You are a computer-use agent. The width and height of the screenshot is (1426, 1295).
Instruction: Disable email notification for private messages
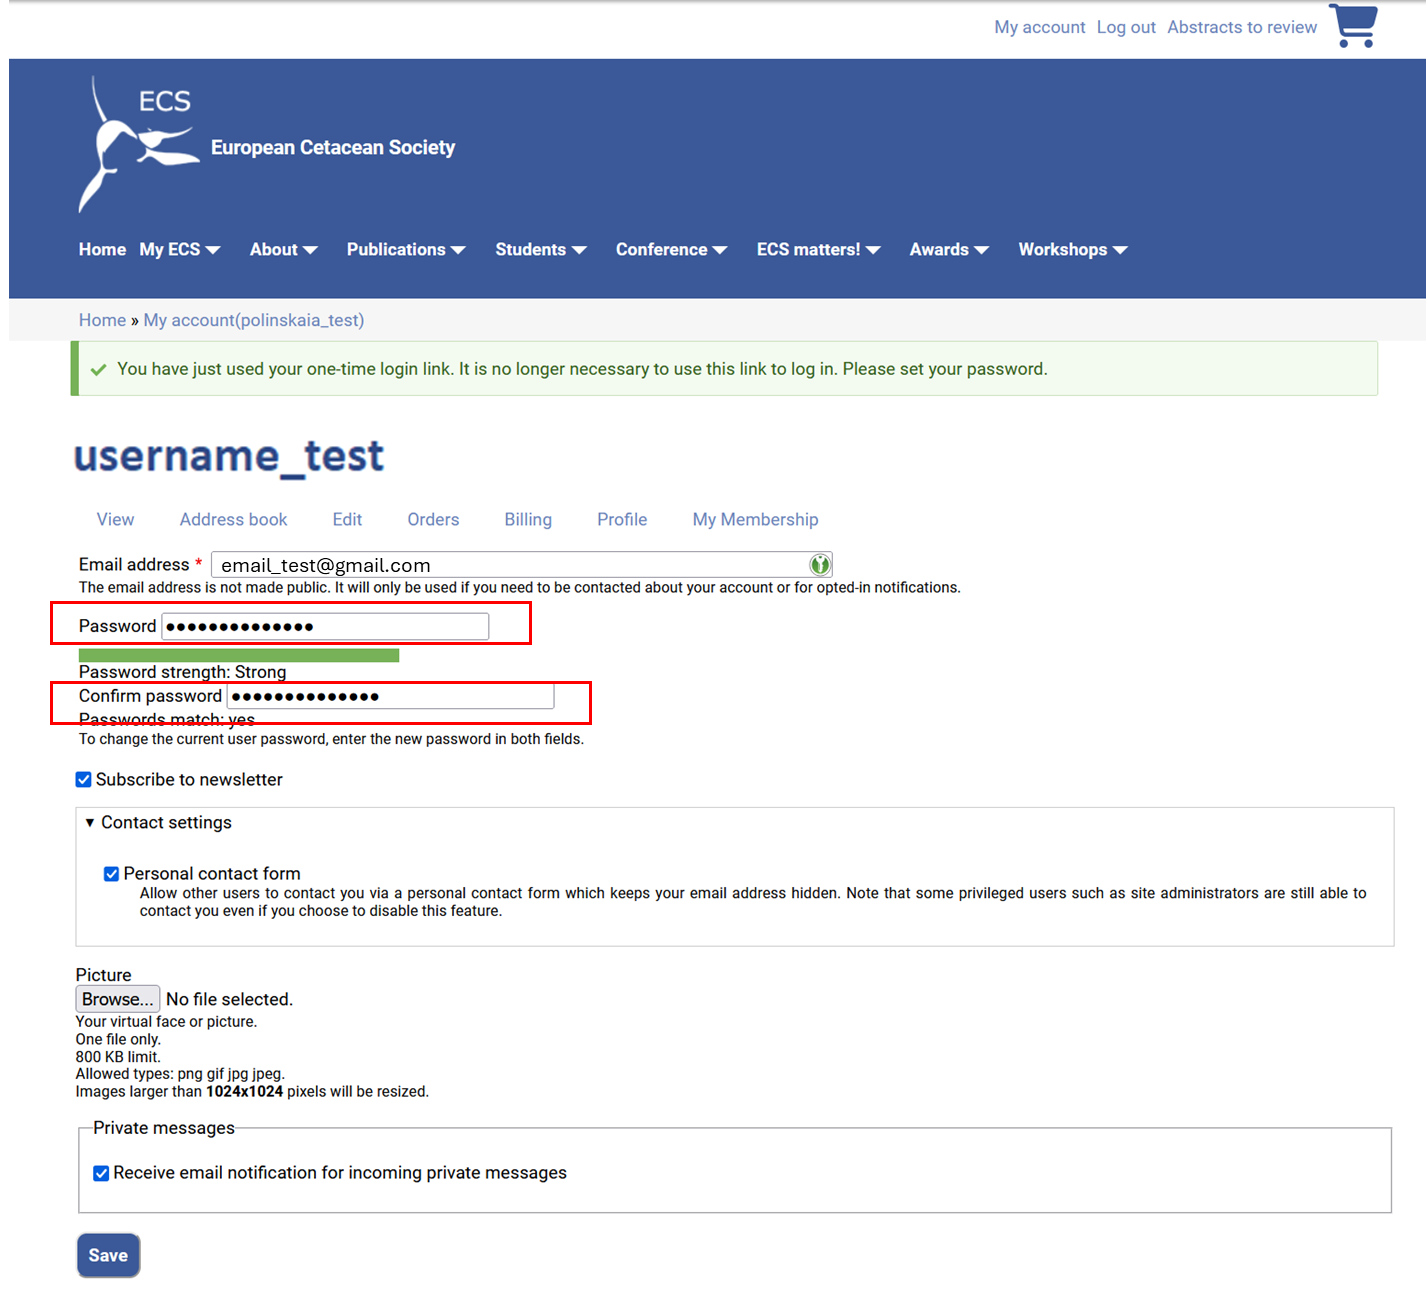click(101, 1173)
